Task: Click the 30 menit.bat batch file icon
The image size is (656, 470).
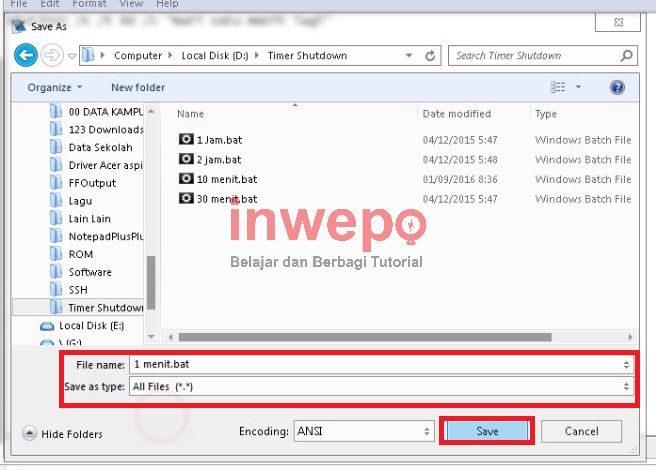Action: click(186, 198)
